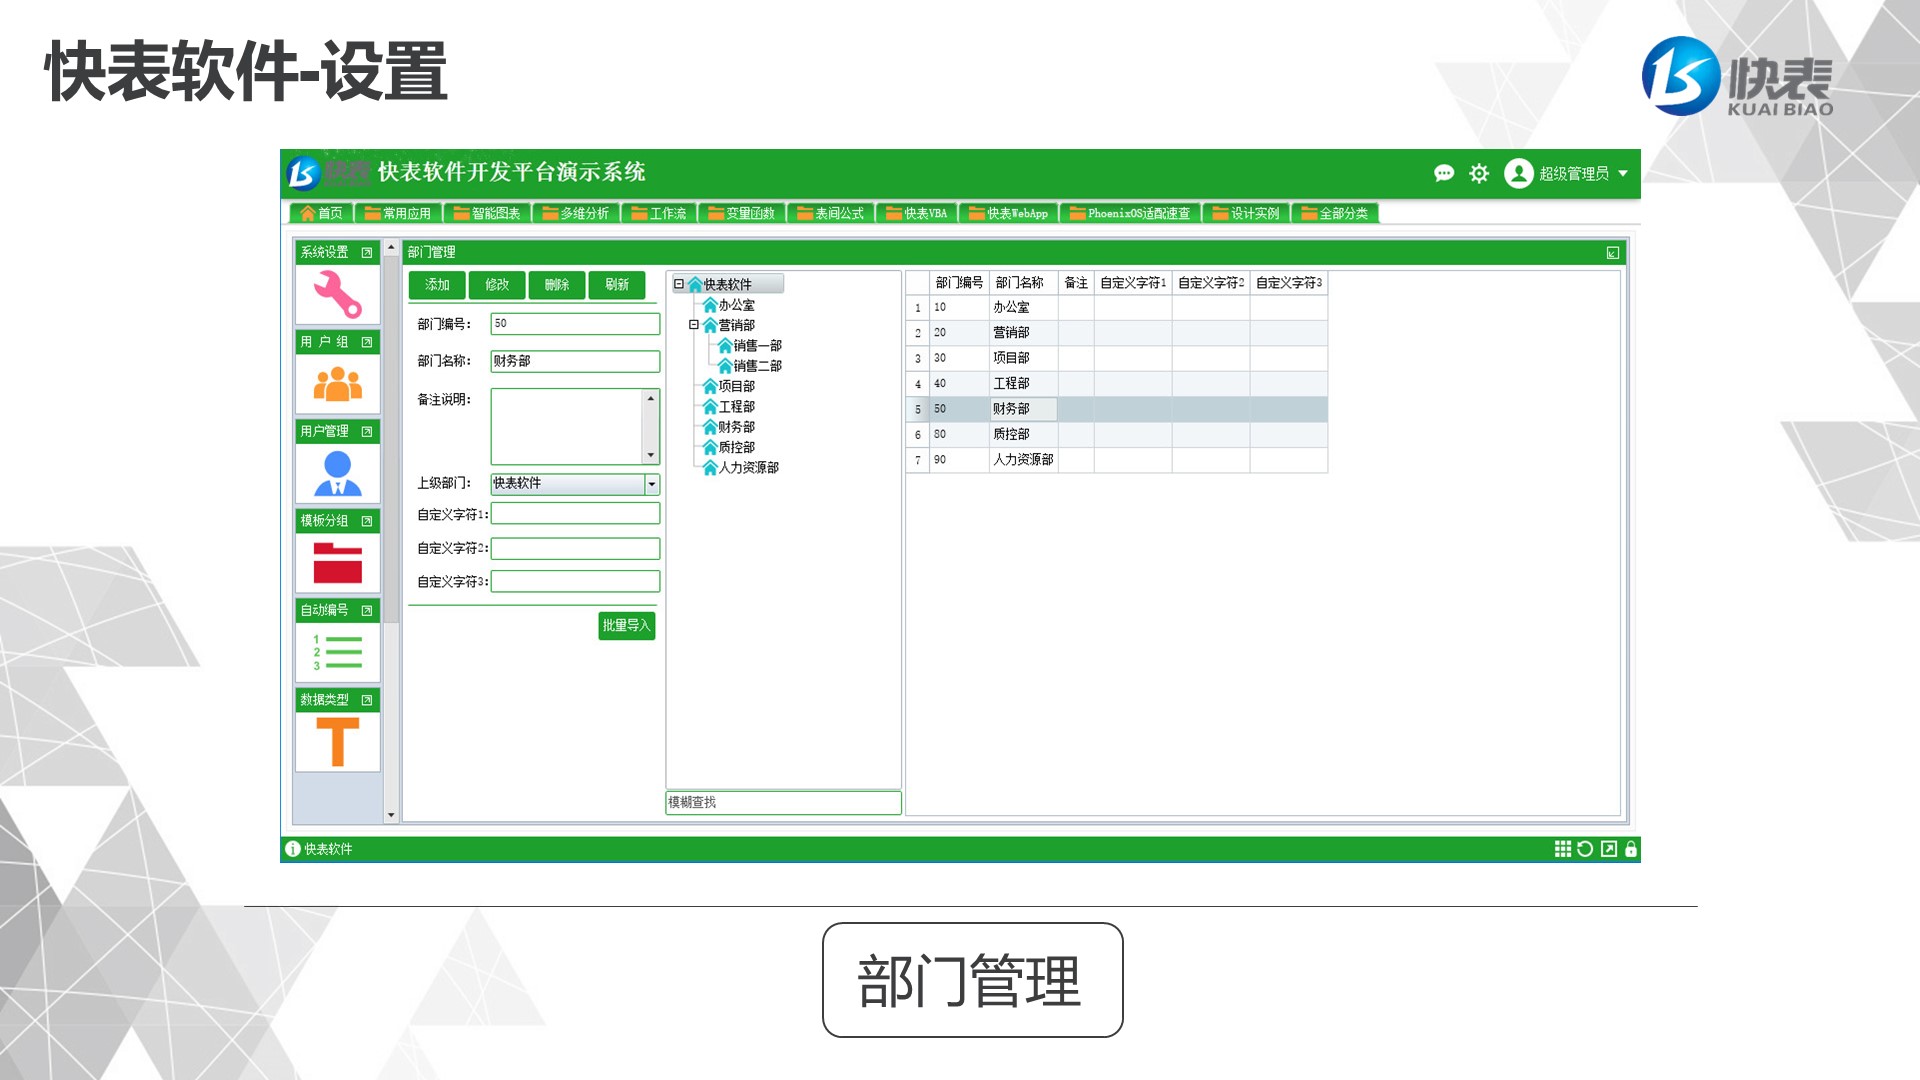This screenshot has height=1080, width=1920.
Task: Click the 自定义字符3 column header
Action: click(1289, 283)
